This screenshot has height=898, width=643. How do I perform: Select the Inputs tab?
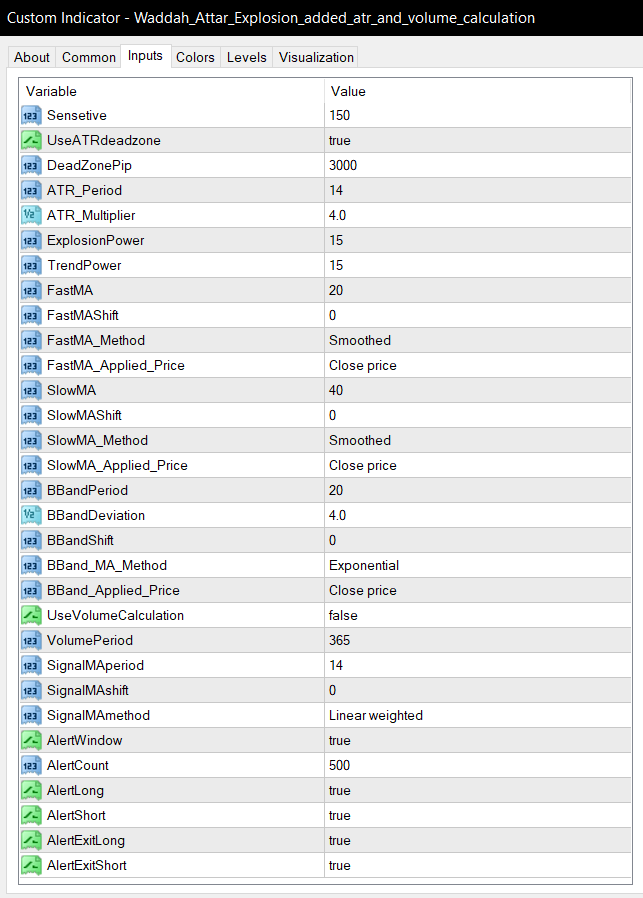pos(145,56)
